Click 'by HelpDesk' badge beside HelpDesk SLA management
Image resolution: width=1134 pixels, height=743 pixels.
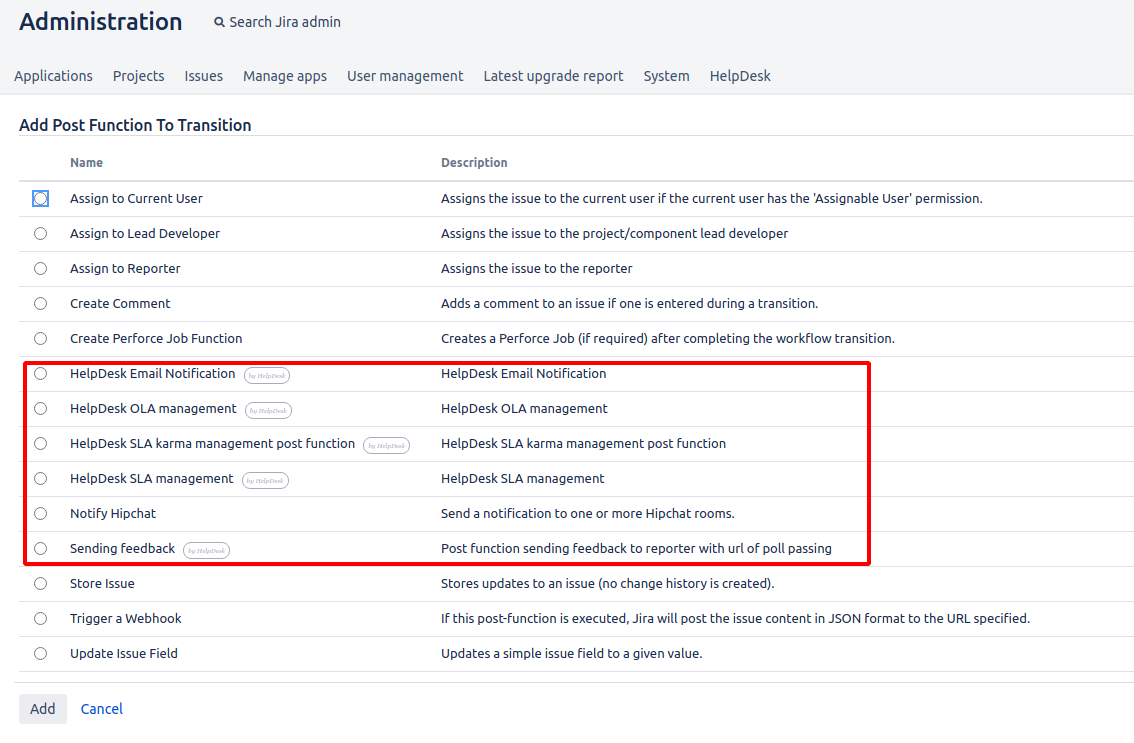click(265, 480)
